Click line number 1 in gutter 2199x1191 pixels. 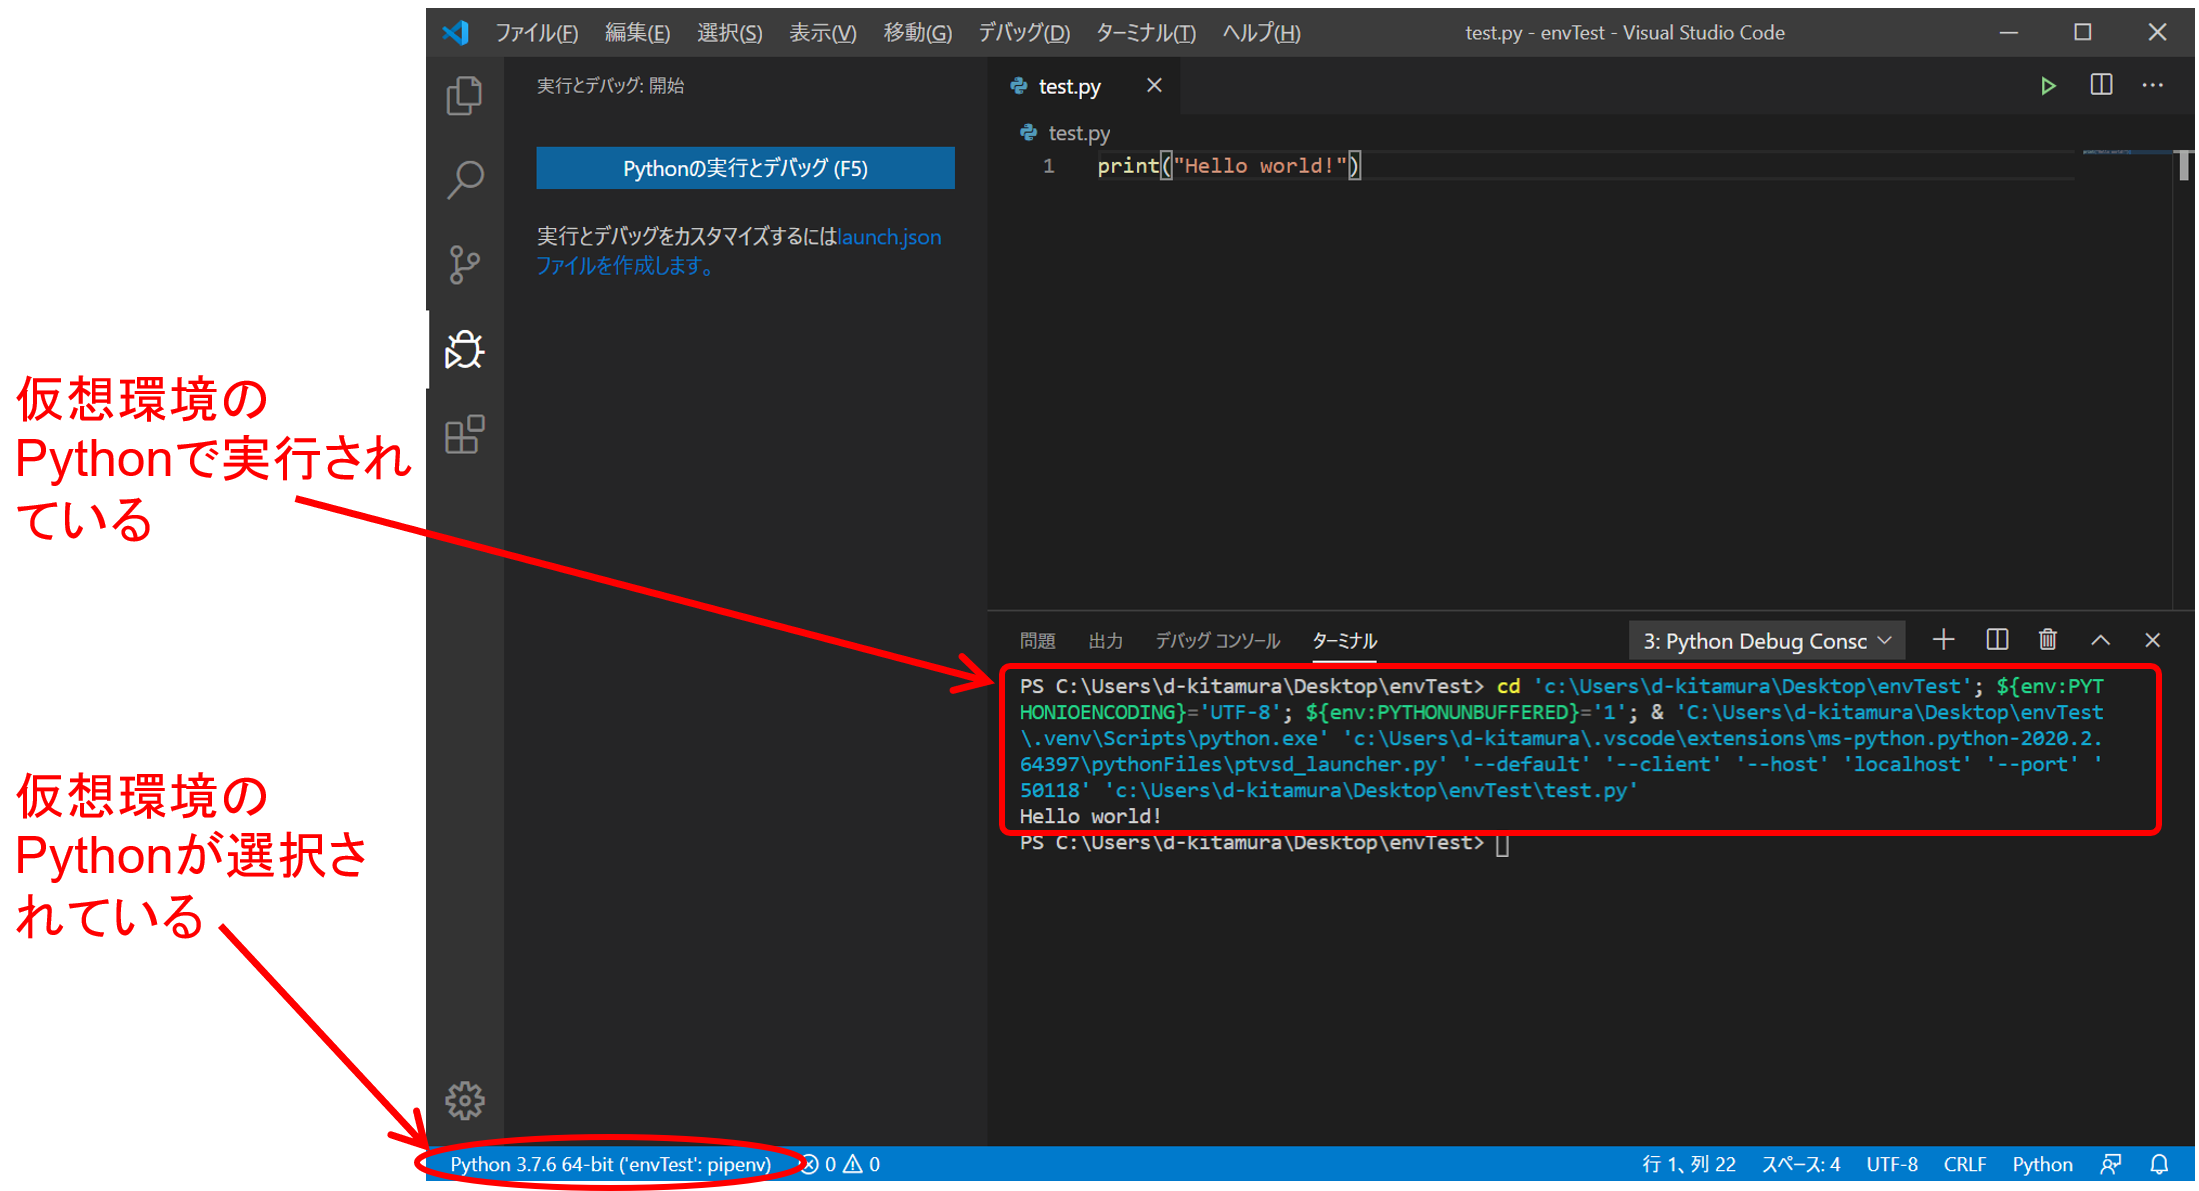[1048, 166]
